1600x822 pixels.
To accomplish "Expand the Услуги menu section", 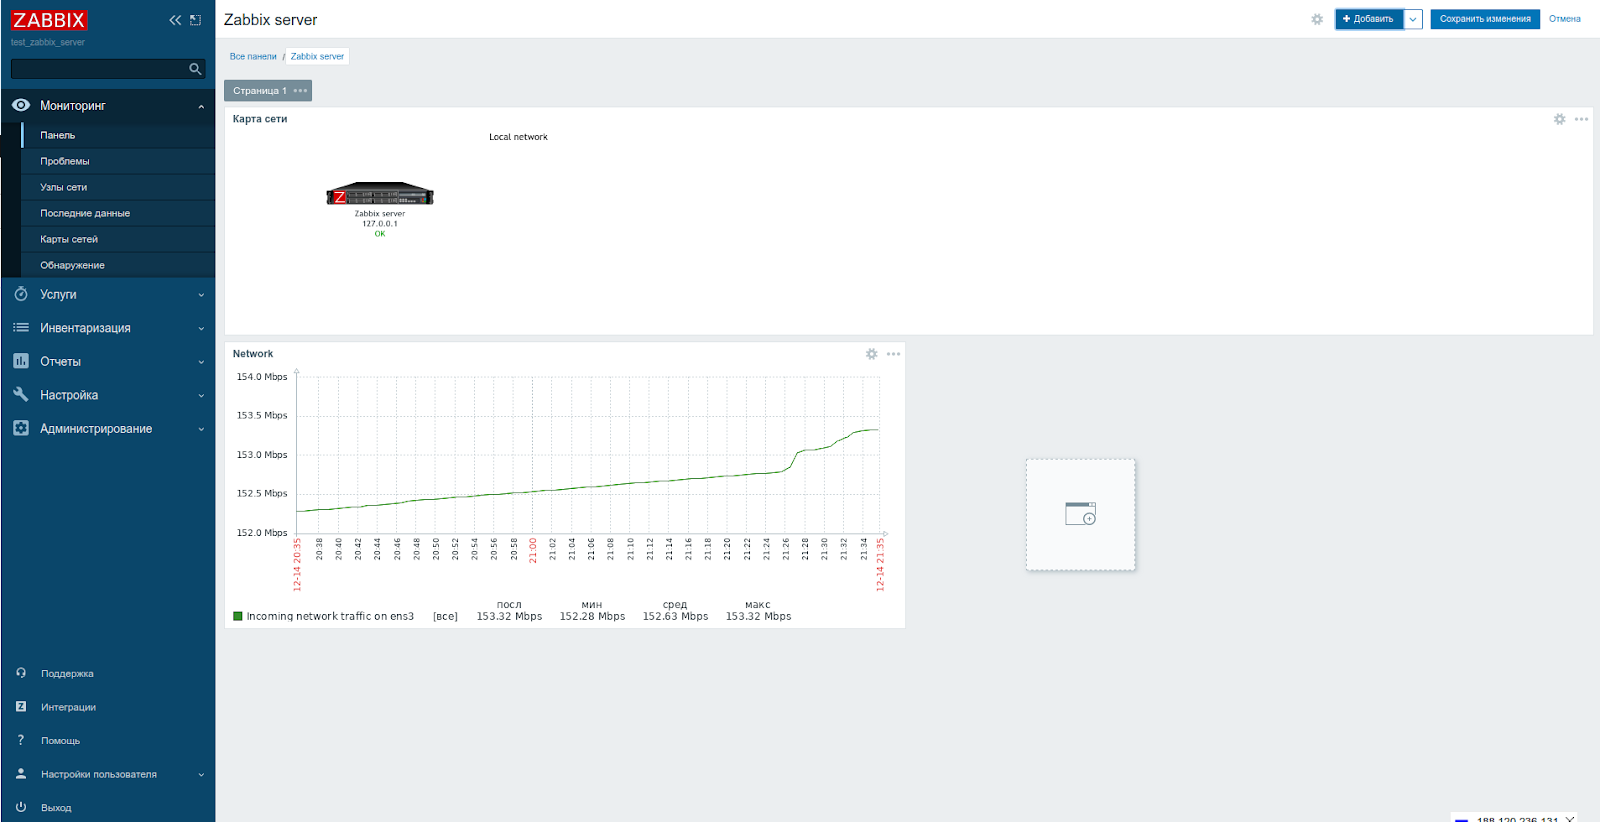I will click(x=108, y=295).
